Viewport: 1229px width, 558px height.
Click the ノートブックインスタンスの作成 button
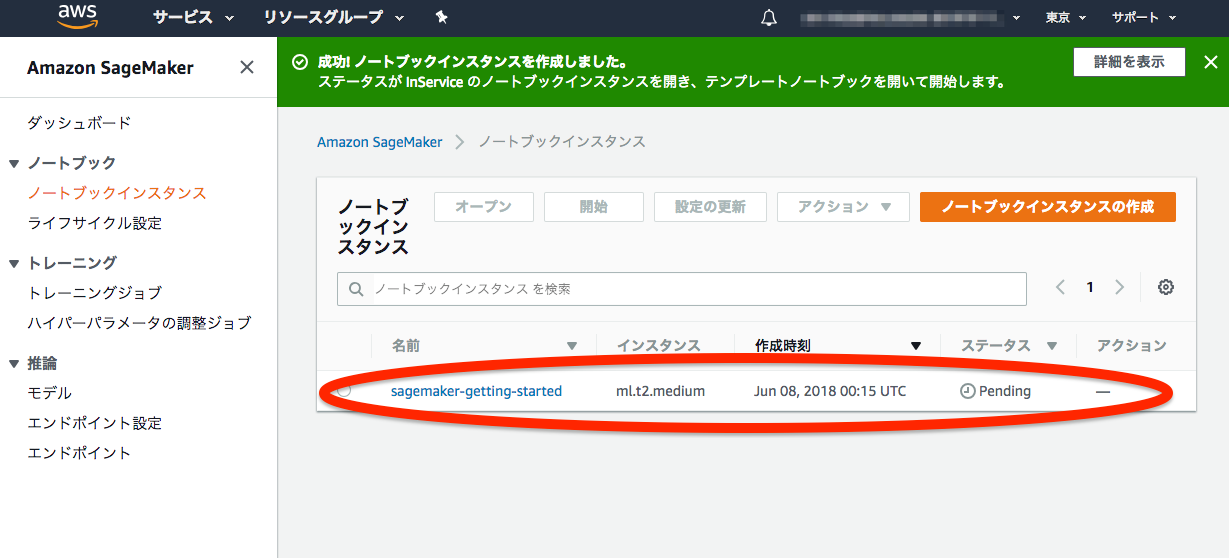(1048, 207)
